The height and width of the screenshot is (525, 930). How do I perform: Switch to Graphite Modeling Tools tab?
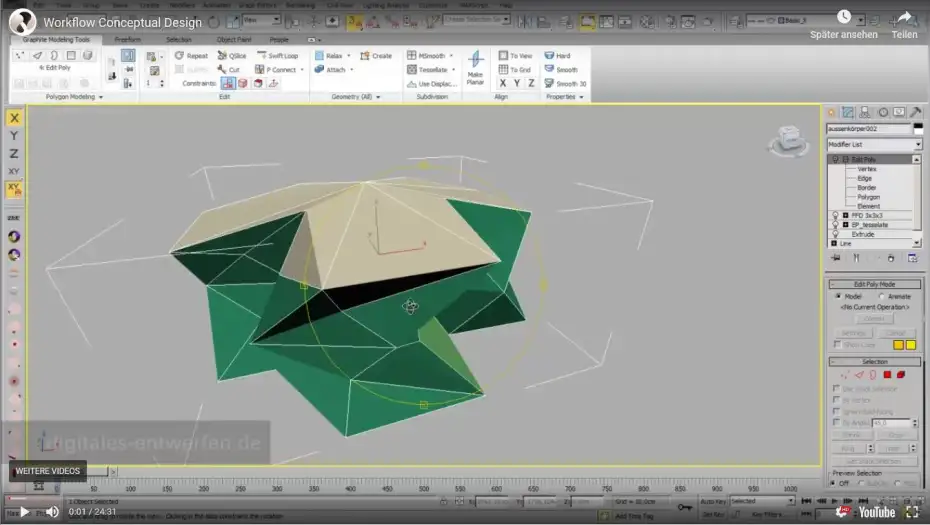56,40
